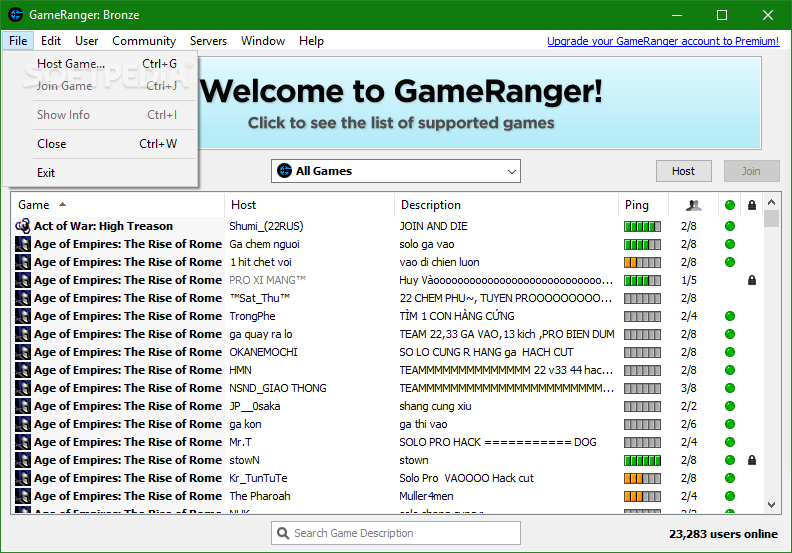Select host name ga quay ra lo
792x553 pixels.
coord(261,334)
